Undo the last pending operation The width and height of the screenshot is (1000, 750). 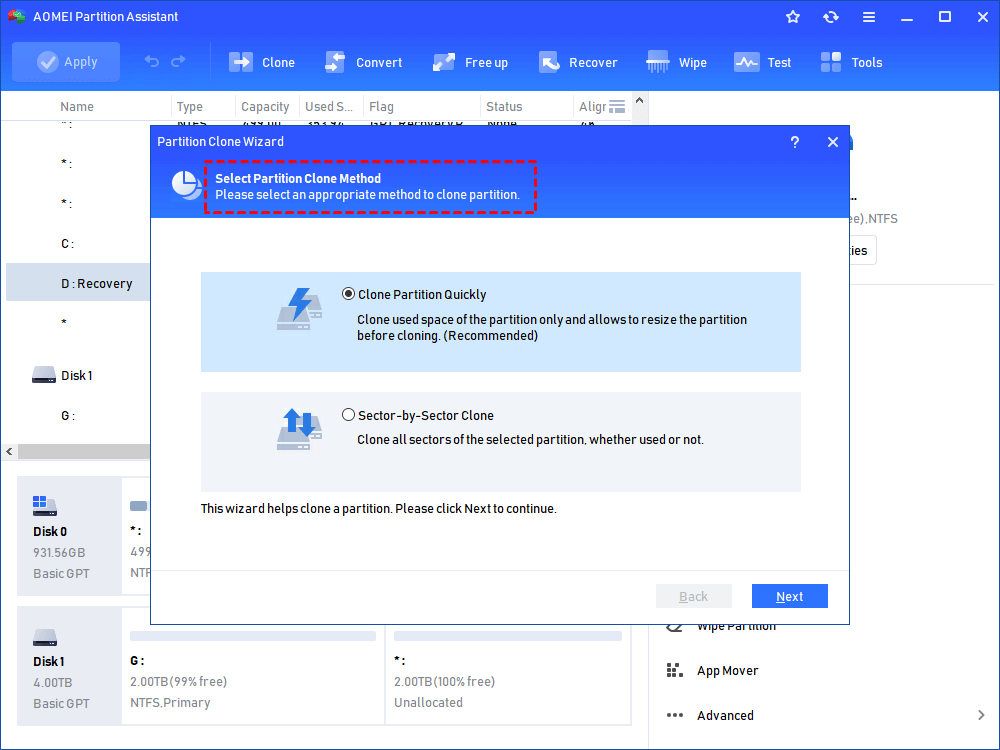coord(152,61)
